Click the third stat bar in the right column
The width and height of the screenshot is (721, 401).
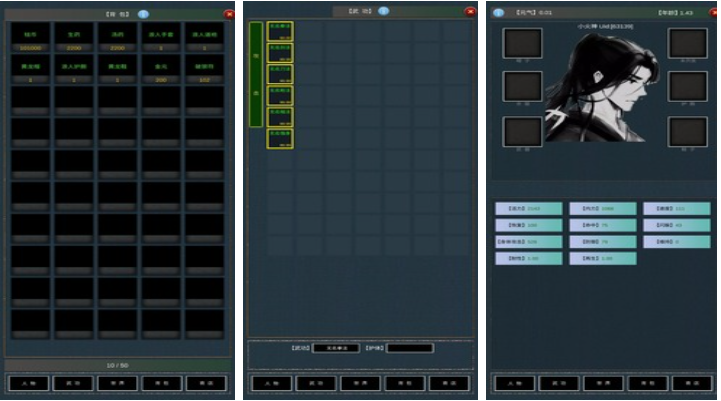tap(676, 242)
